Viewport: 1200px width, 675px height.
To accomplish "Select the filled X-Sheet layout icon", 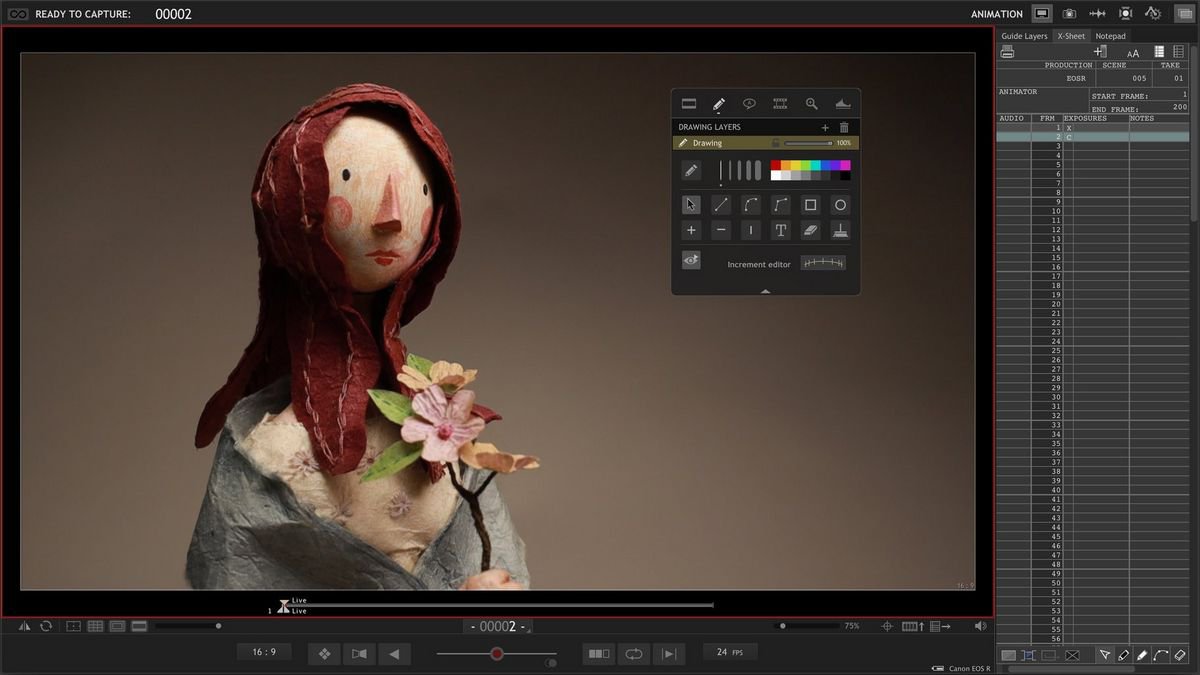I will pos(1159,52).
